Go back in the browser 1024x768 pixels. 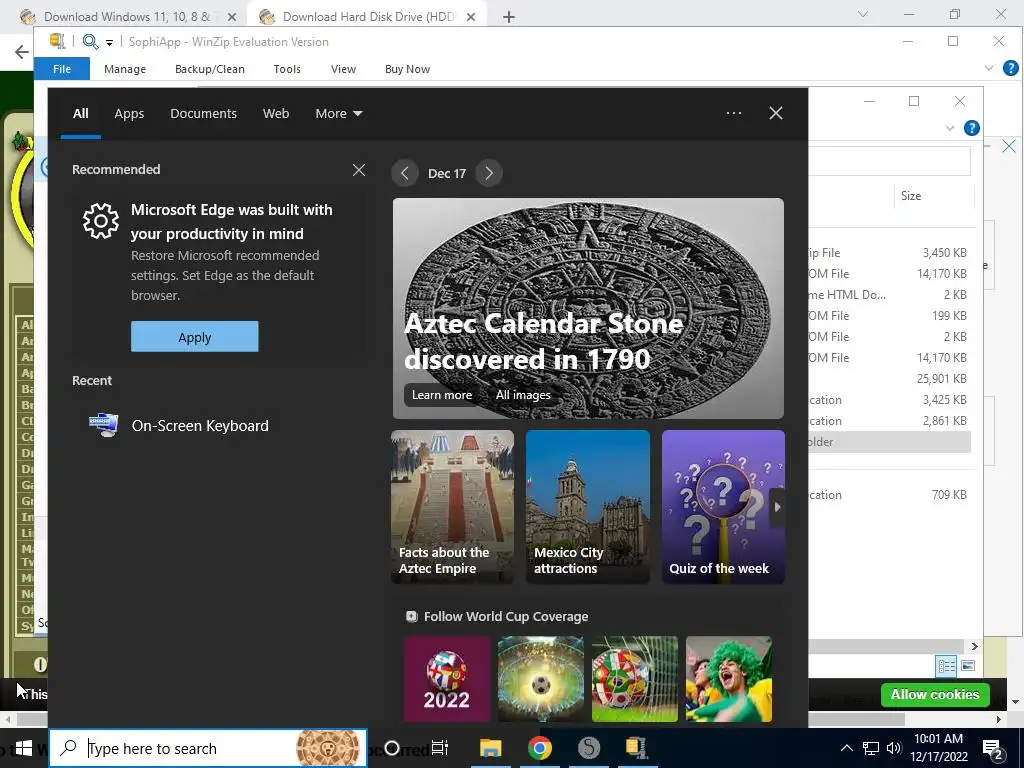pyautogui.click(x=22, y=52)
